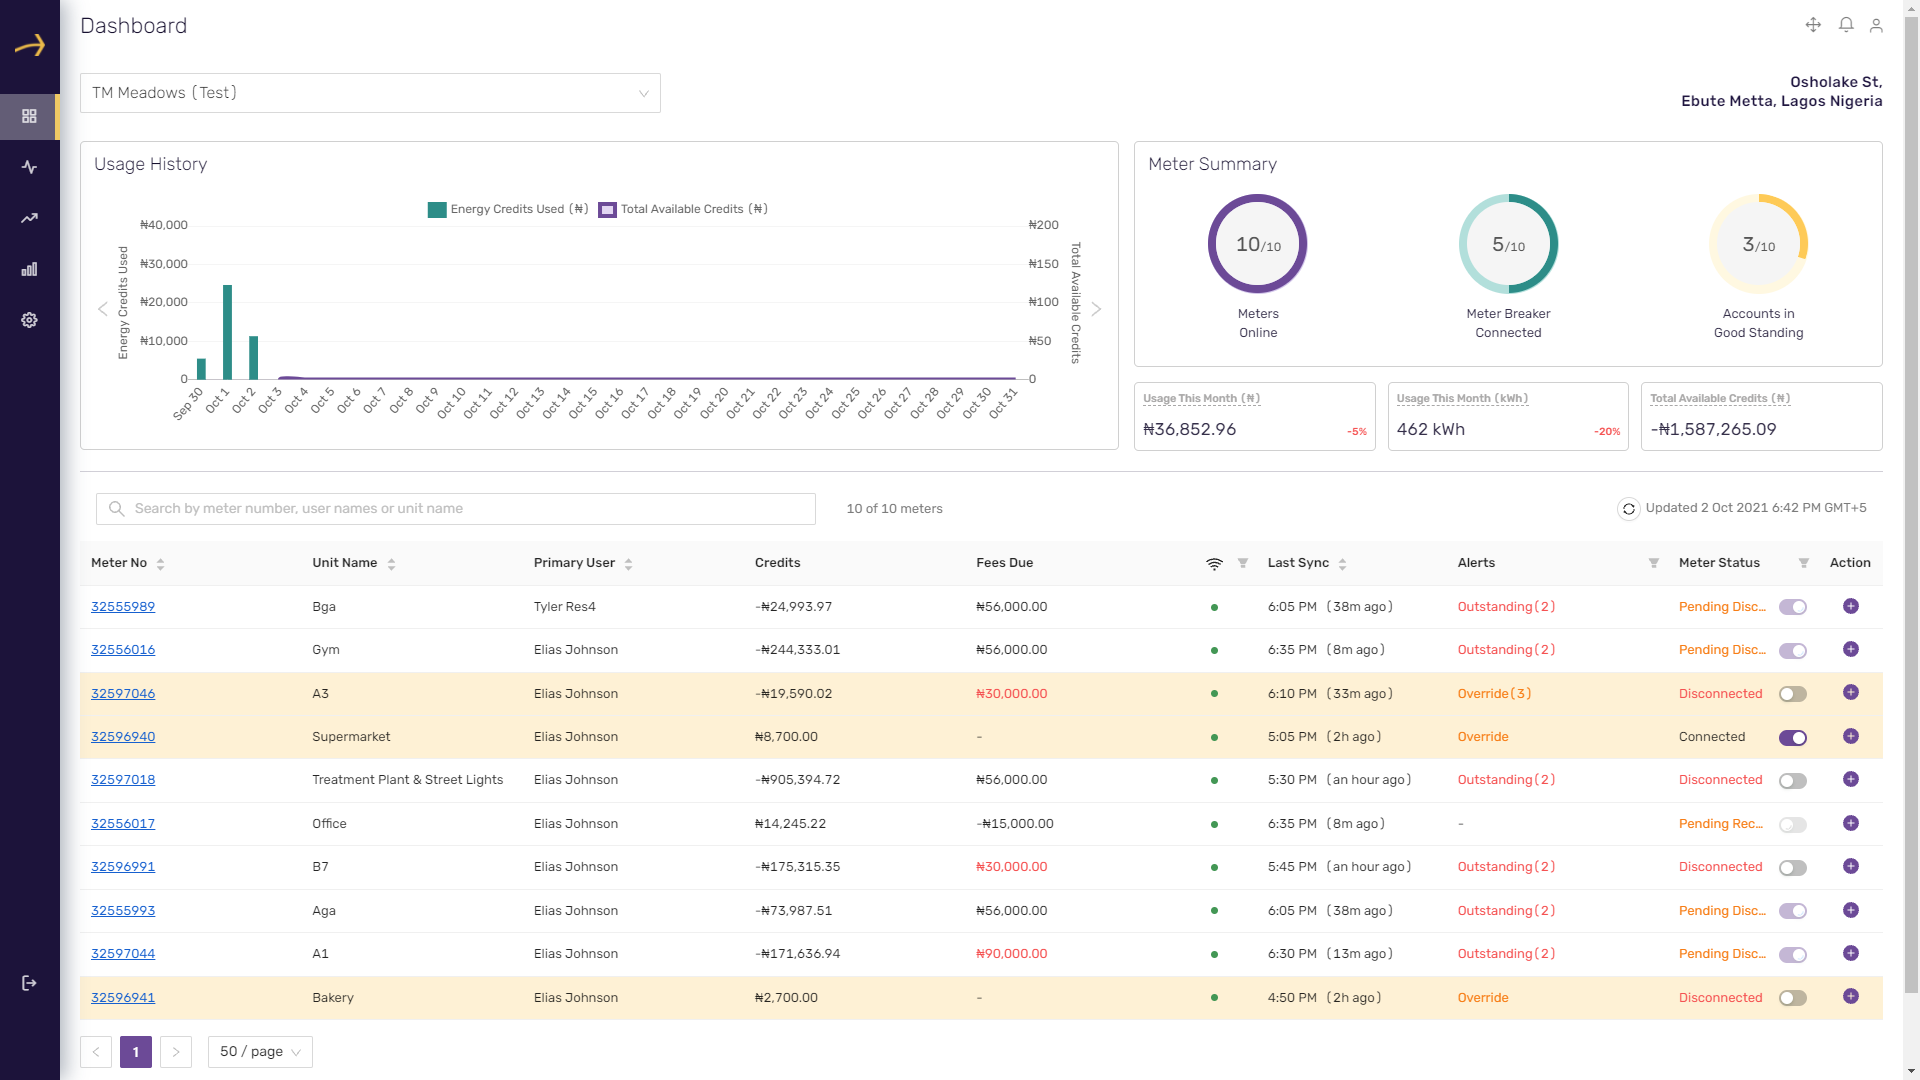Click Total Available Credits (₦) card label

[x=1720, y=398]
